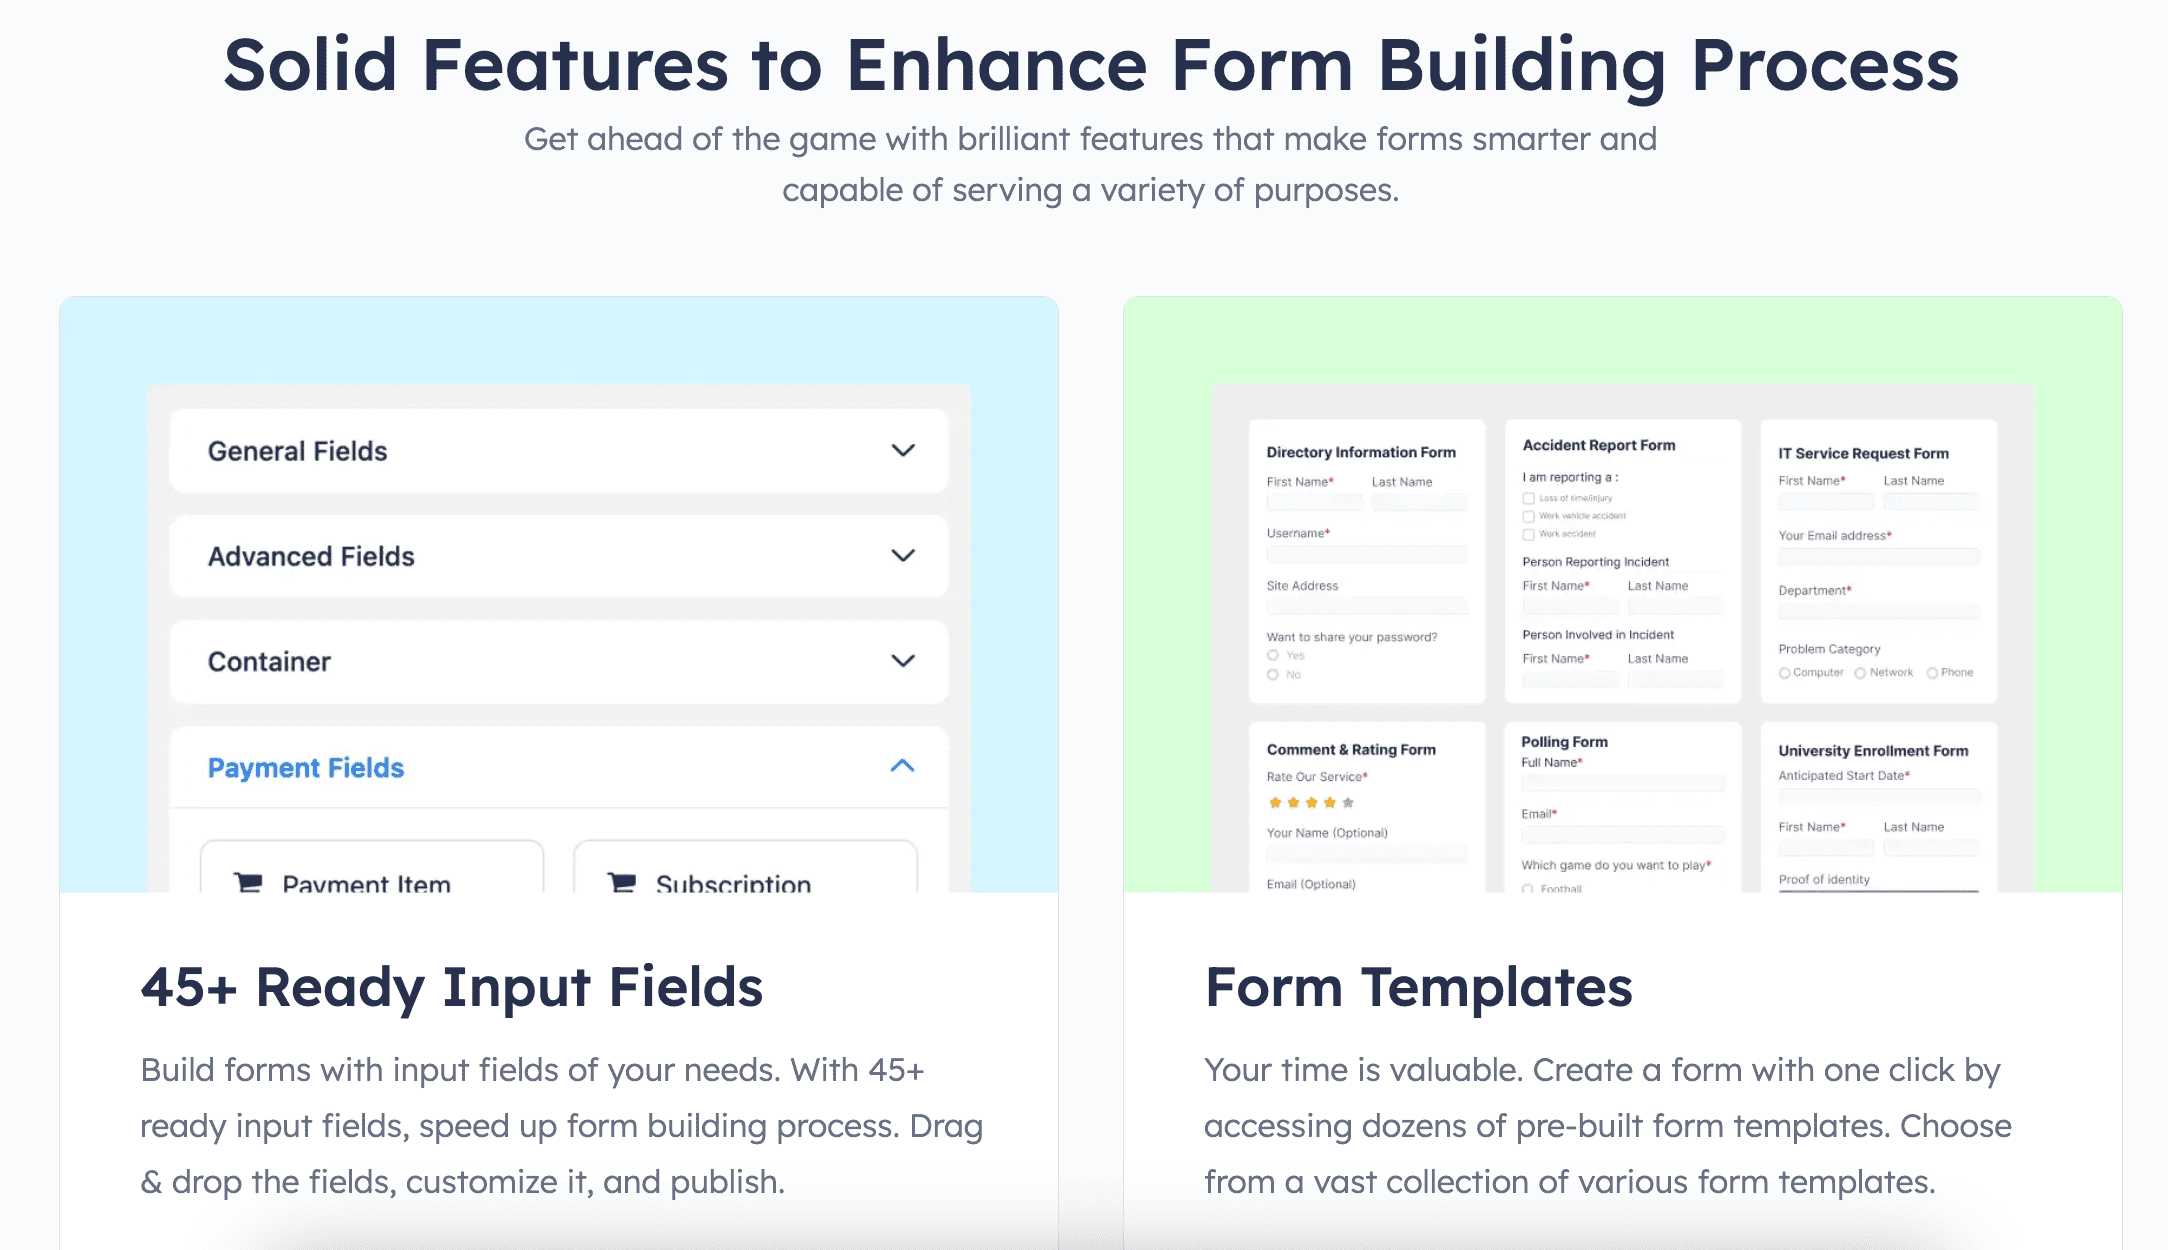This screenshot has width=2168, height=1250.
Task: Check the Work vehicle accident checkbox
Action: click(x=1528, y=516)
